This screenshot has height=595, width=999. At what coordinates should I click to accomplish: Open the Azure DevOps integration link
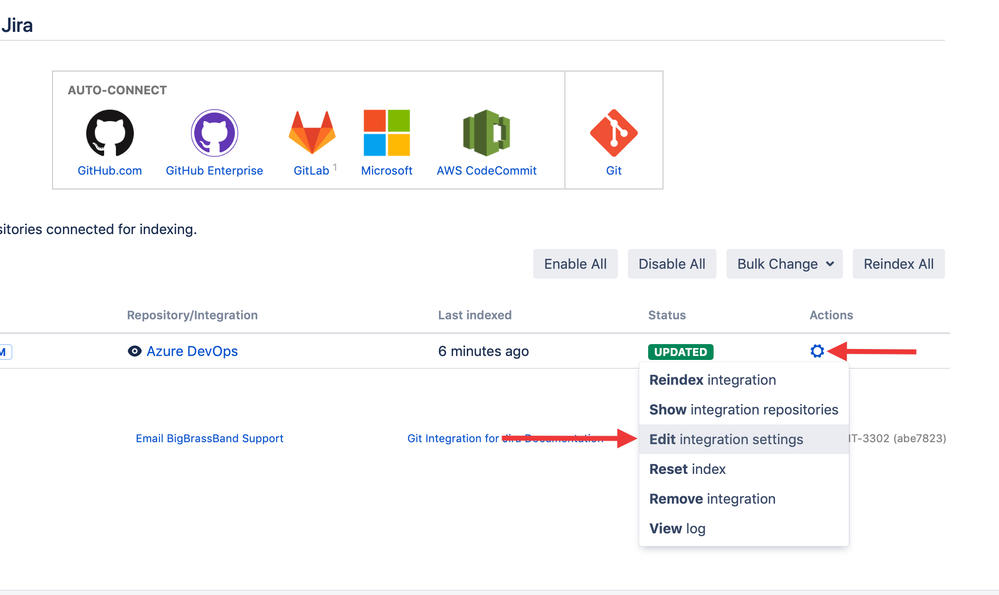click(x=192, y=351)
